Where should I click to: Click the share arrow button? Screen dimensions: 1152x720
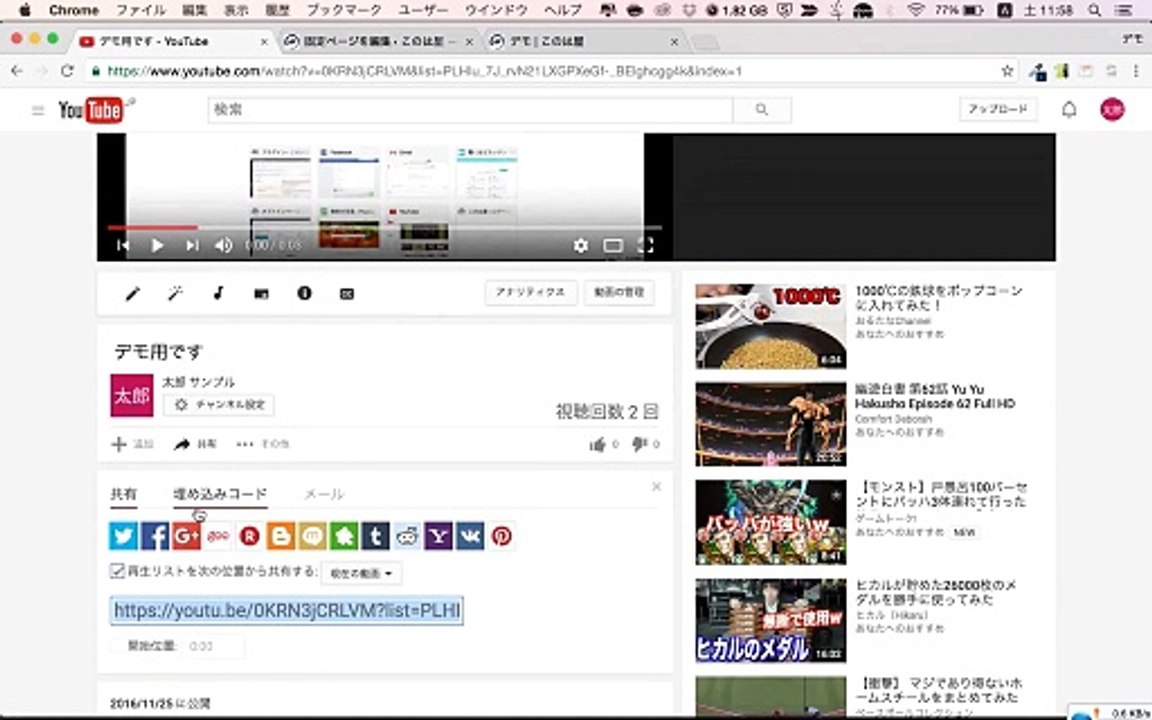(x=195, y=444)
